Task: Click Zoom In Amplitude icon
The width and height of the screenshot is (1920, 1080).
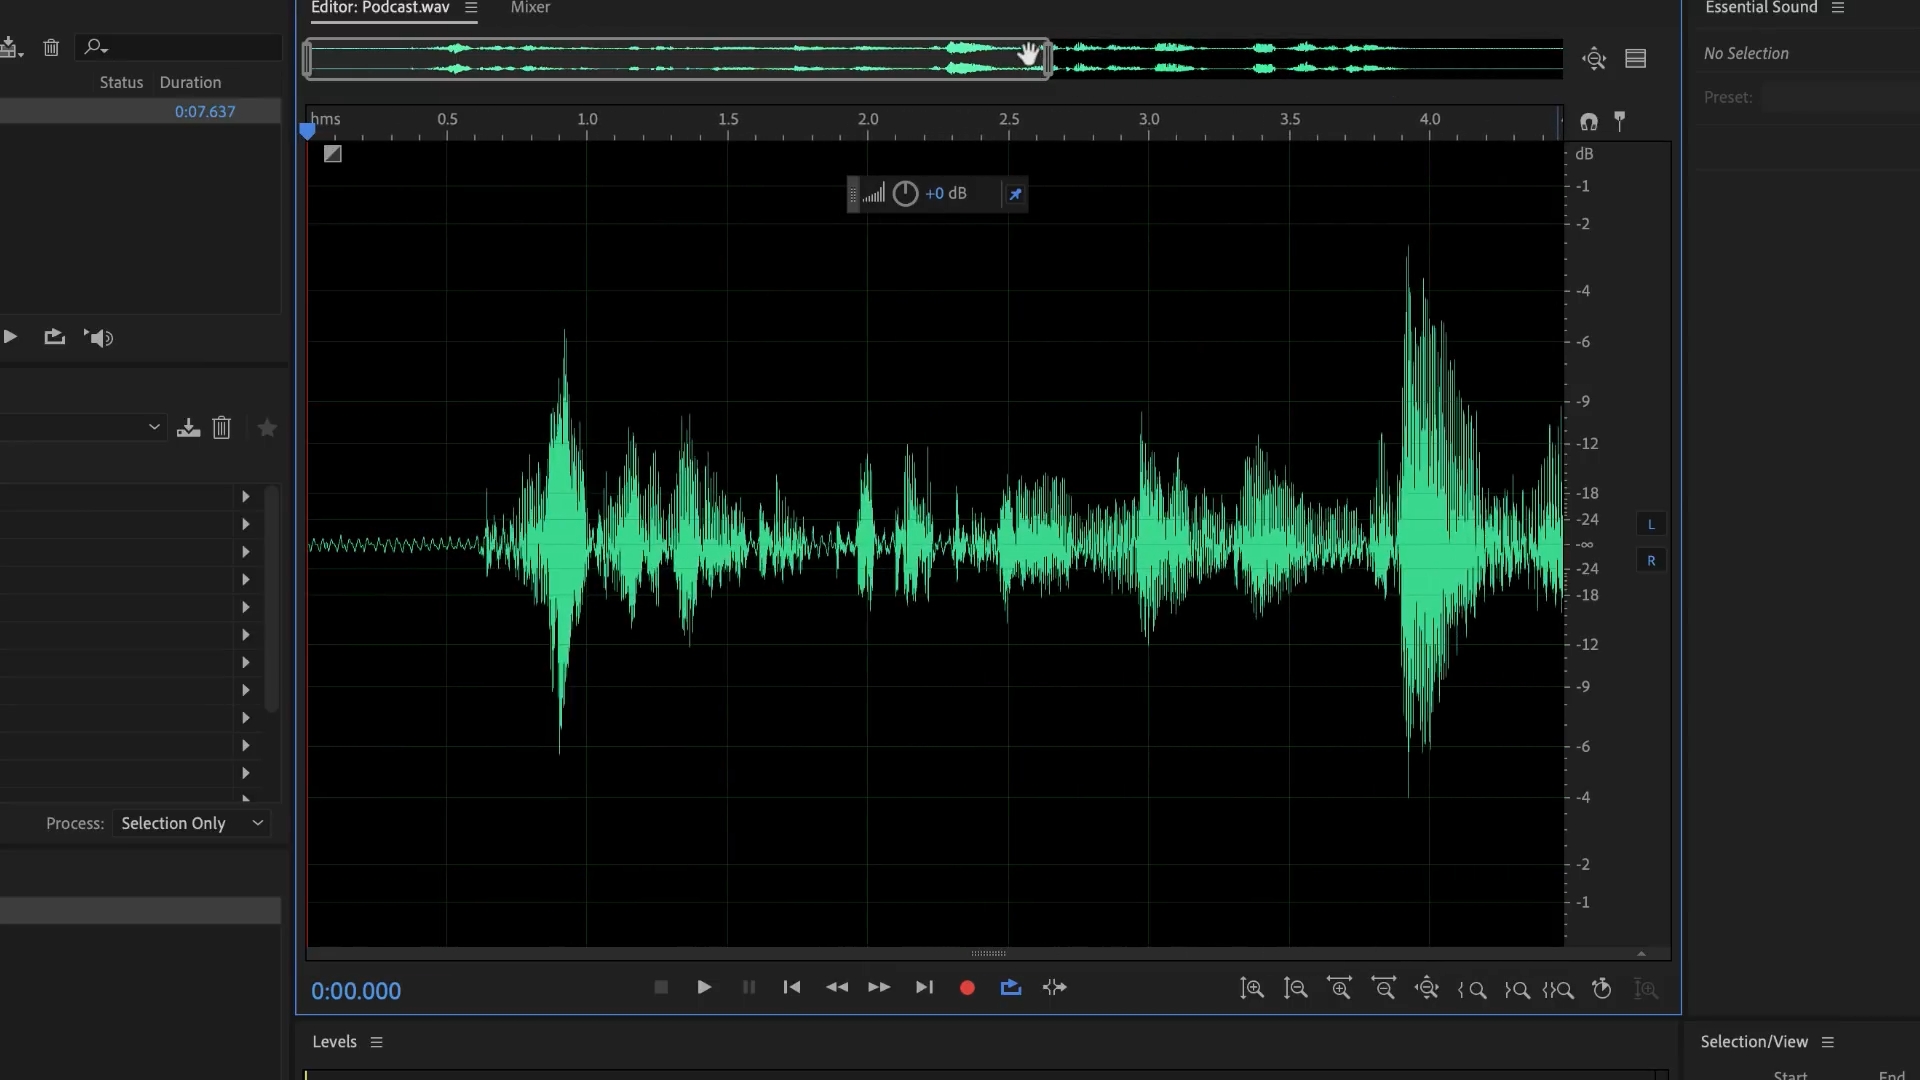Action: pos(1252,989)
